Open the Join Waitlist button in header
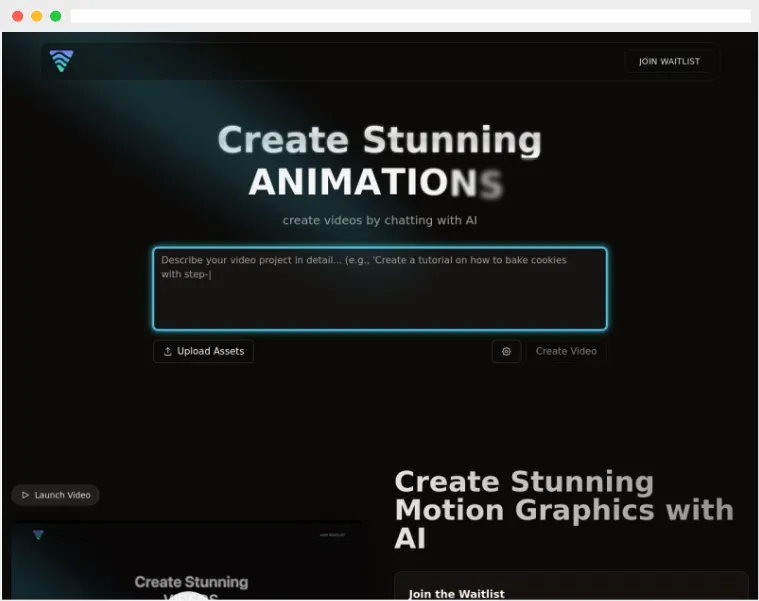Screen dimensions: 759x601 [669, 61]
